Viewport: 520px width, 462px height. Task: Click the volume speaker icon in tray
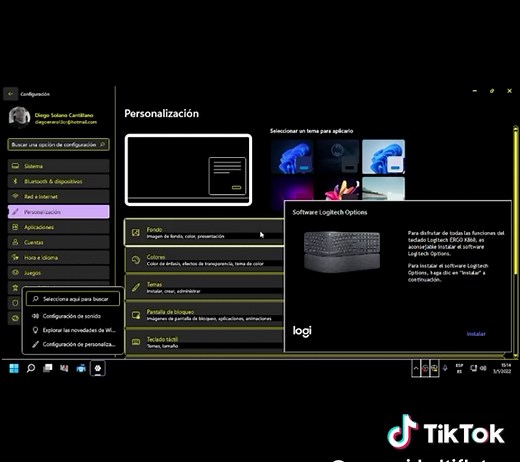(483, 368)
